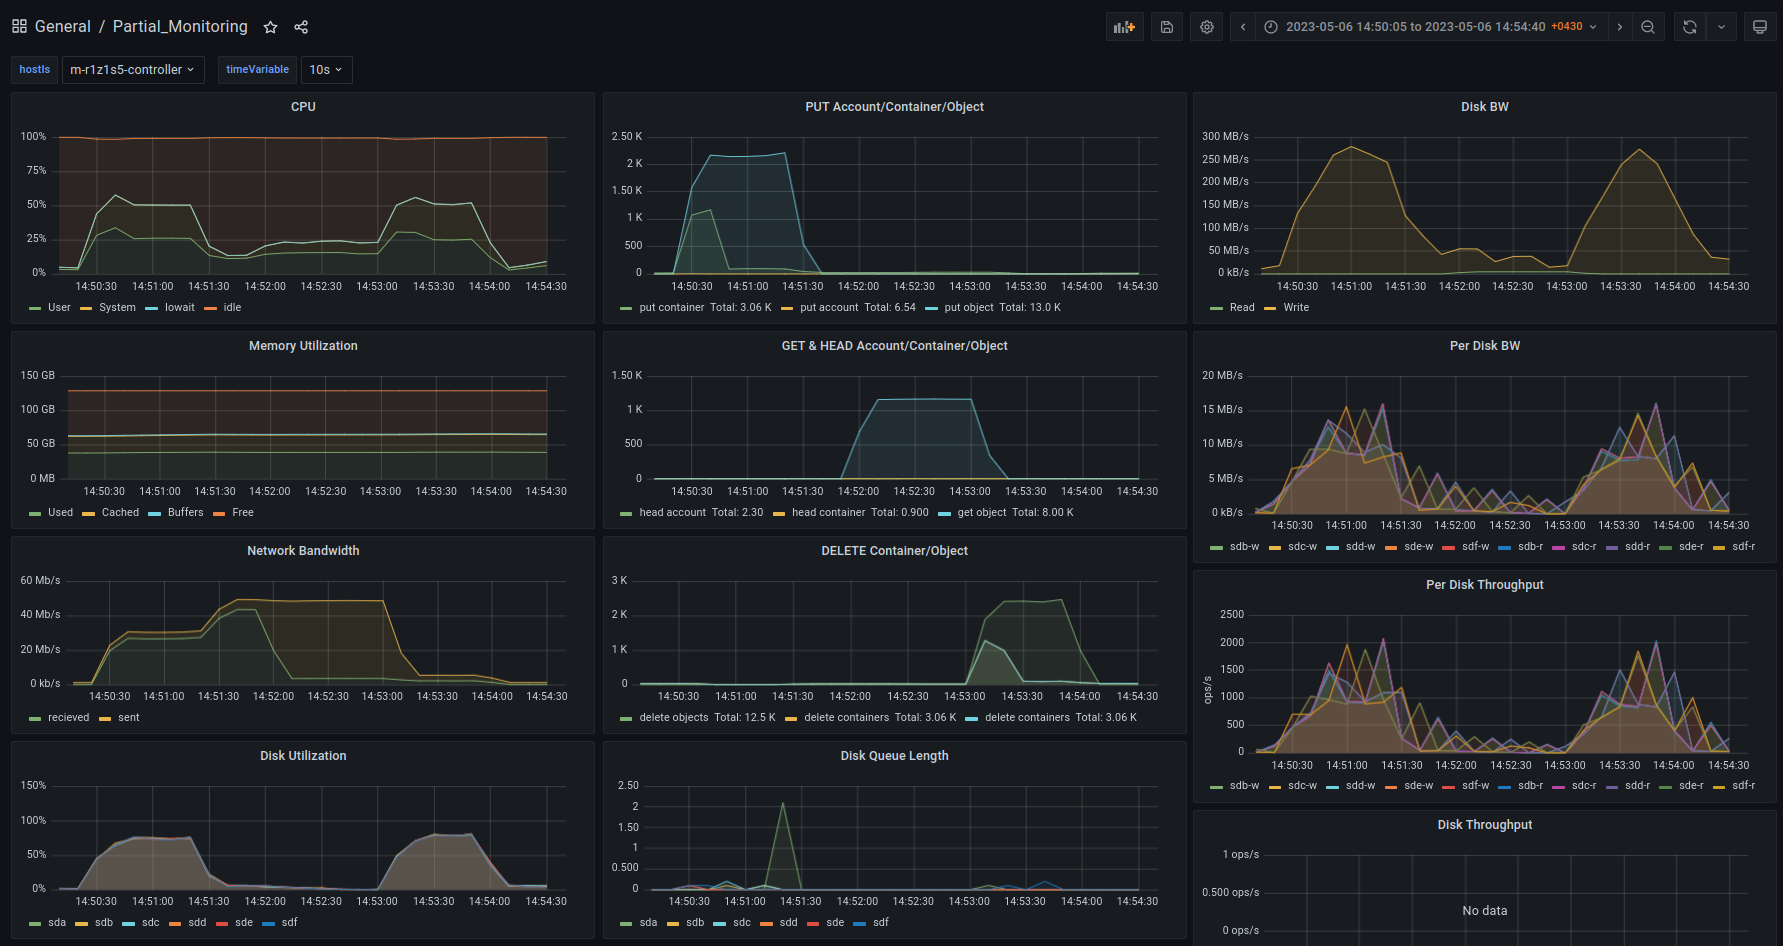Click the Add panel icon
This screenshot has width=1783, height=946.
tap(1124, 27)
